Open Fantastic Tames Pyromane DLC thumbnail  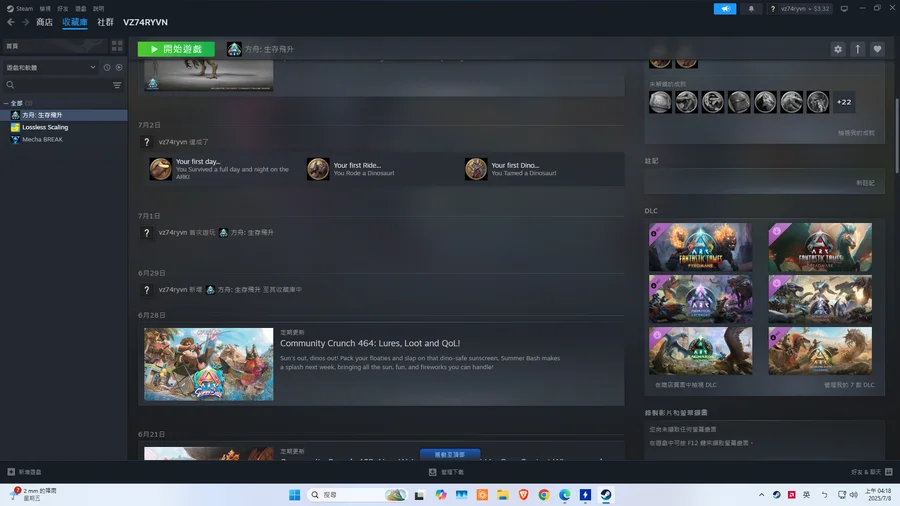click(700, 247)
